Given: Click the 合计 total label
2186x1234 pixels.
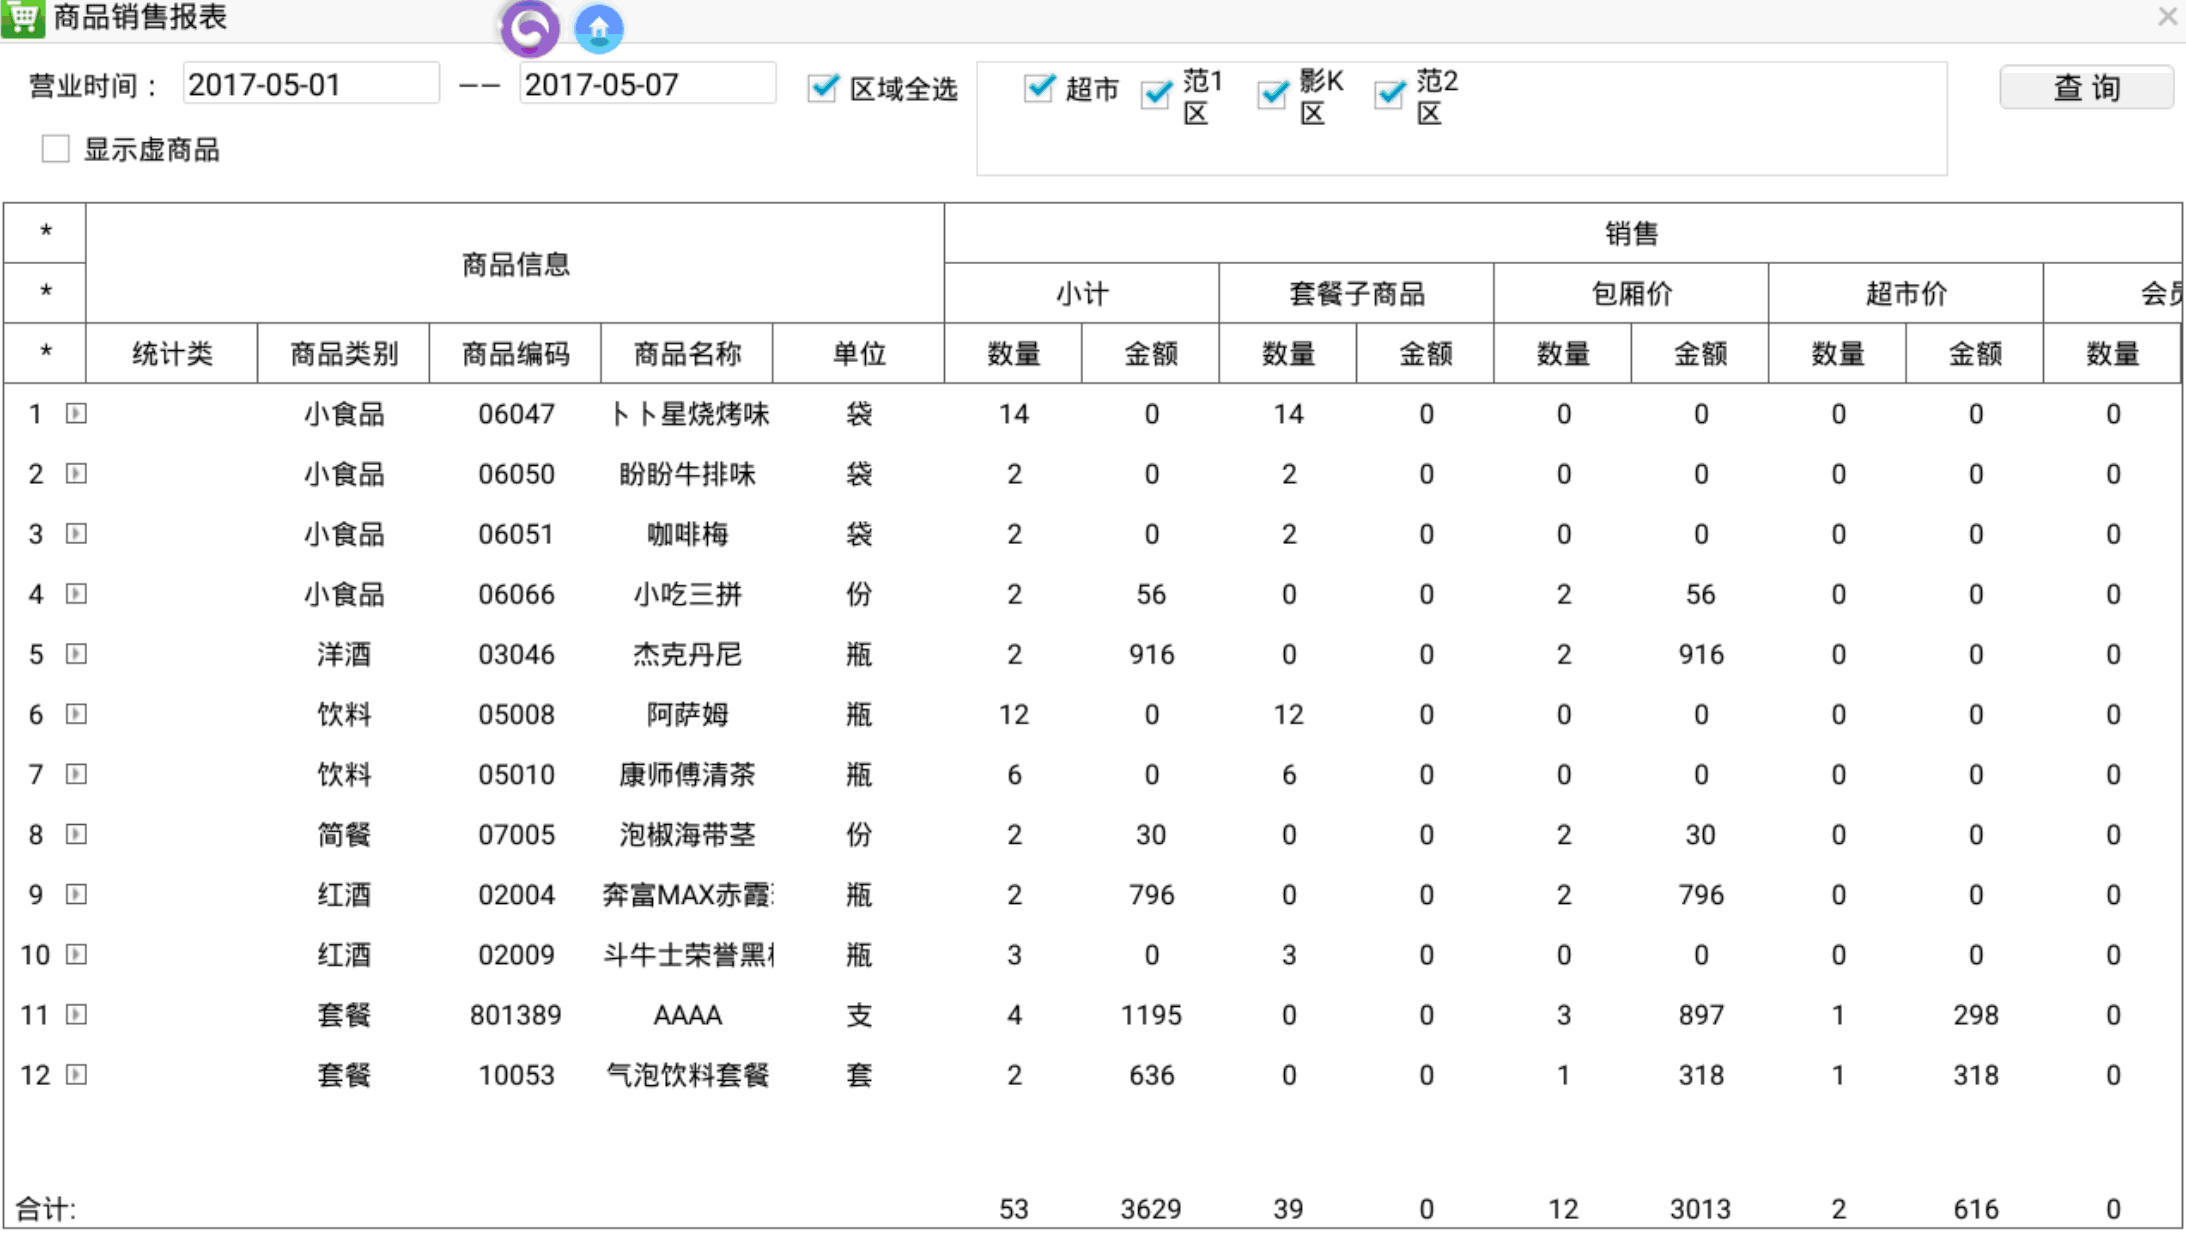Looking at the screenshot, I should click(45, 1208).
